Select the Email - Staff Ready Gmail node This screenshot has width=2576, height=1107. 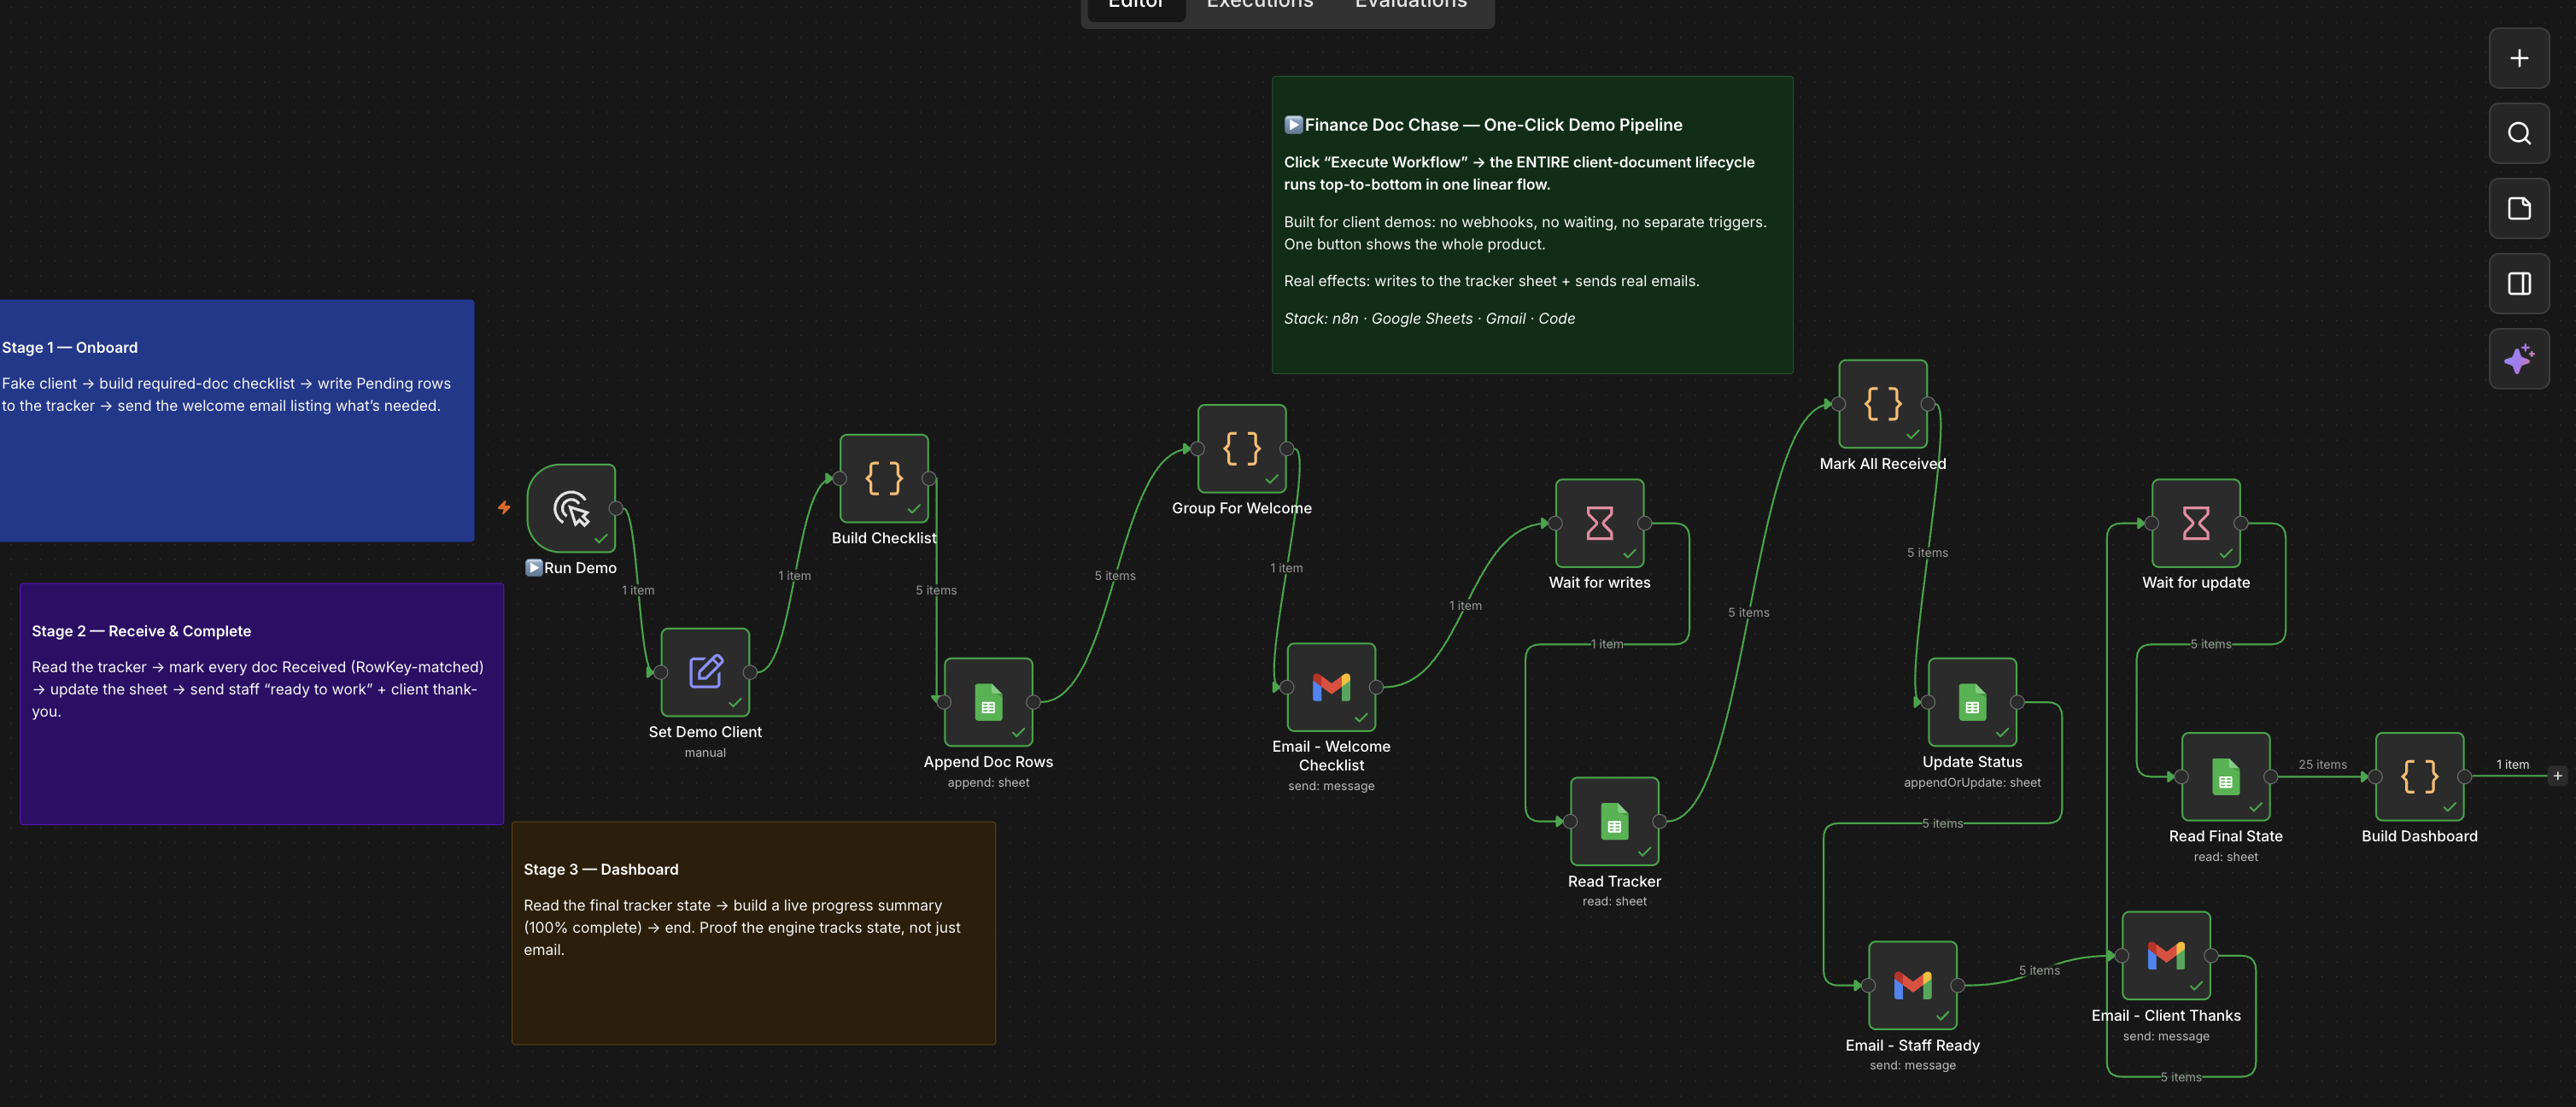point(1913,985)
